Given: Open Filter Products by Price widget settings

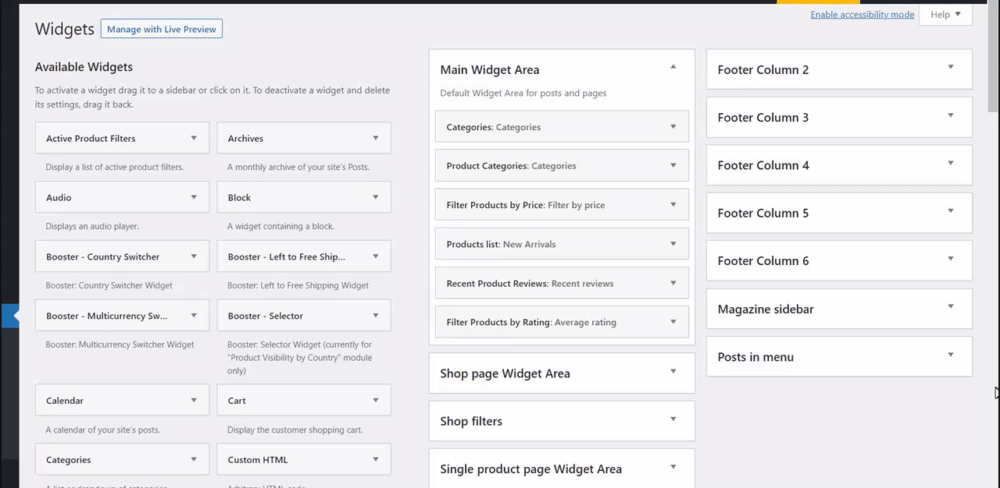Looking at the screenshot, I should 673,205.
